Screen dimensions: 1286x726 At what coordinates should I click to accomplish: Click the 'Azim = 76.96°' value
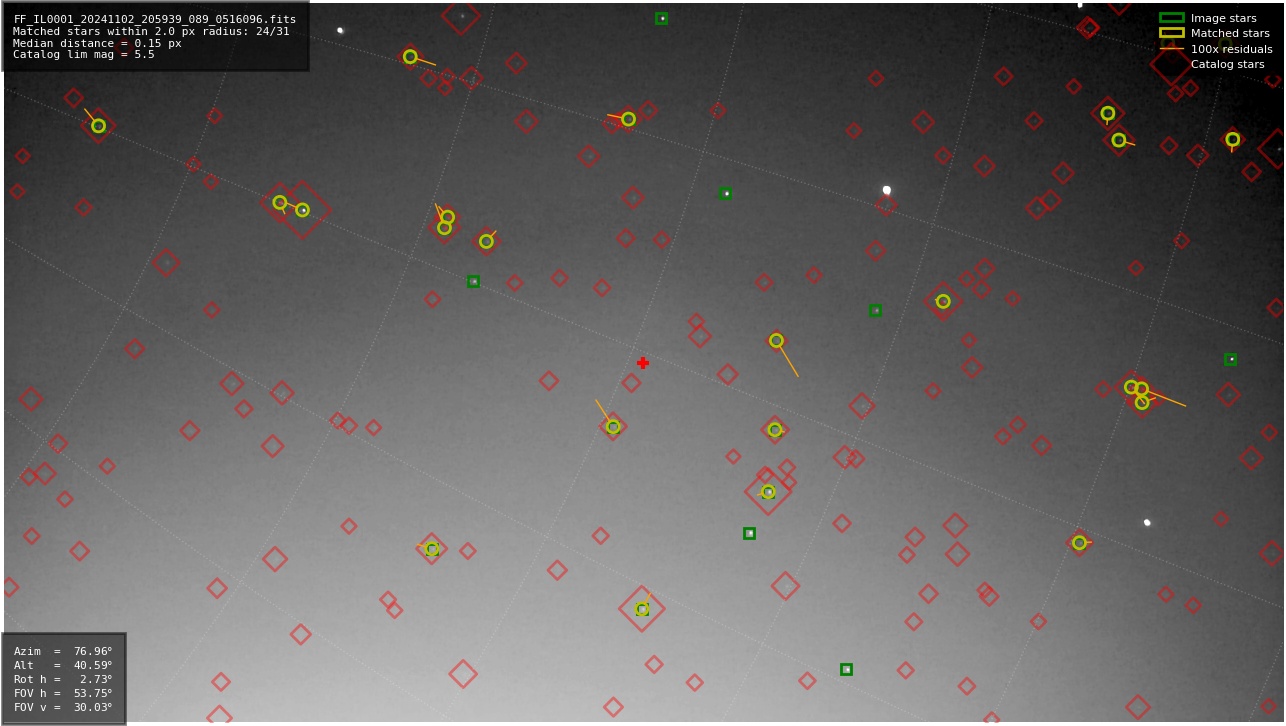(63, 651)
